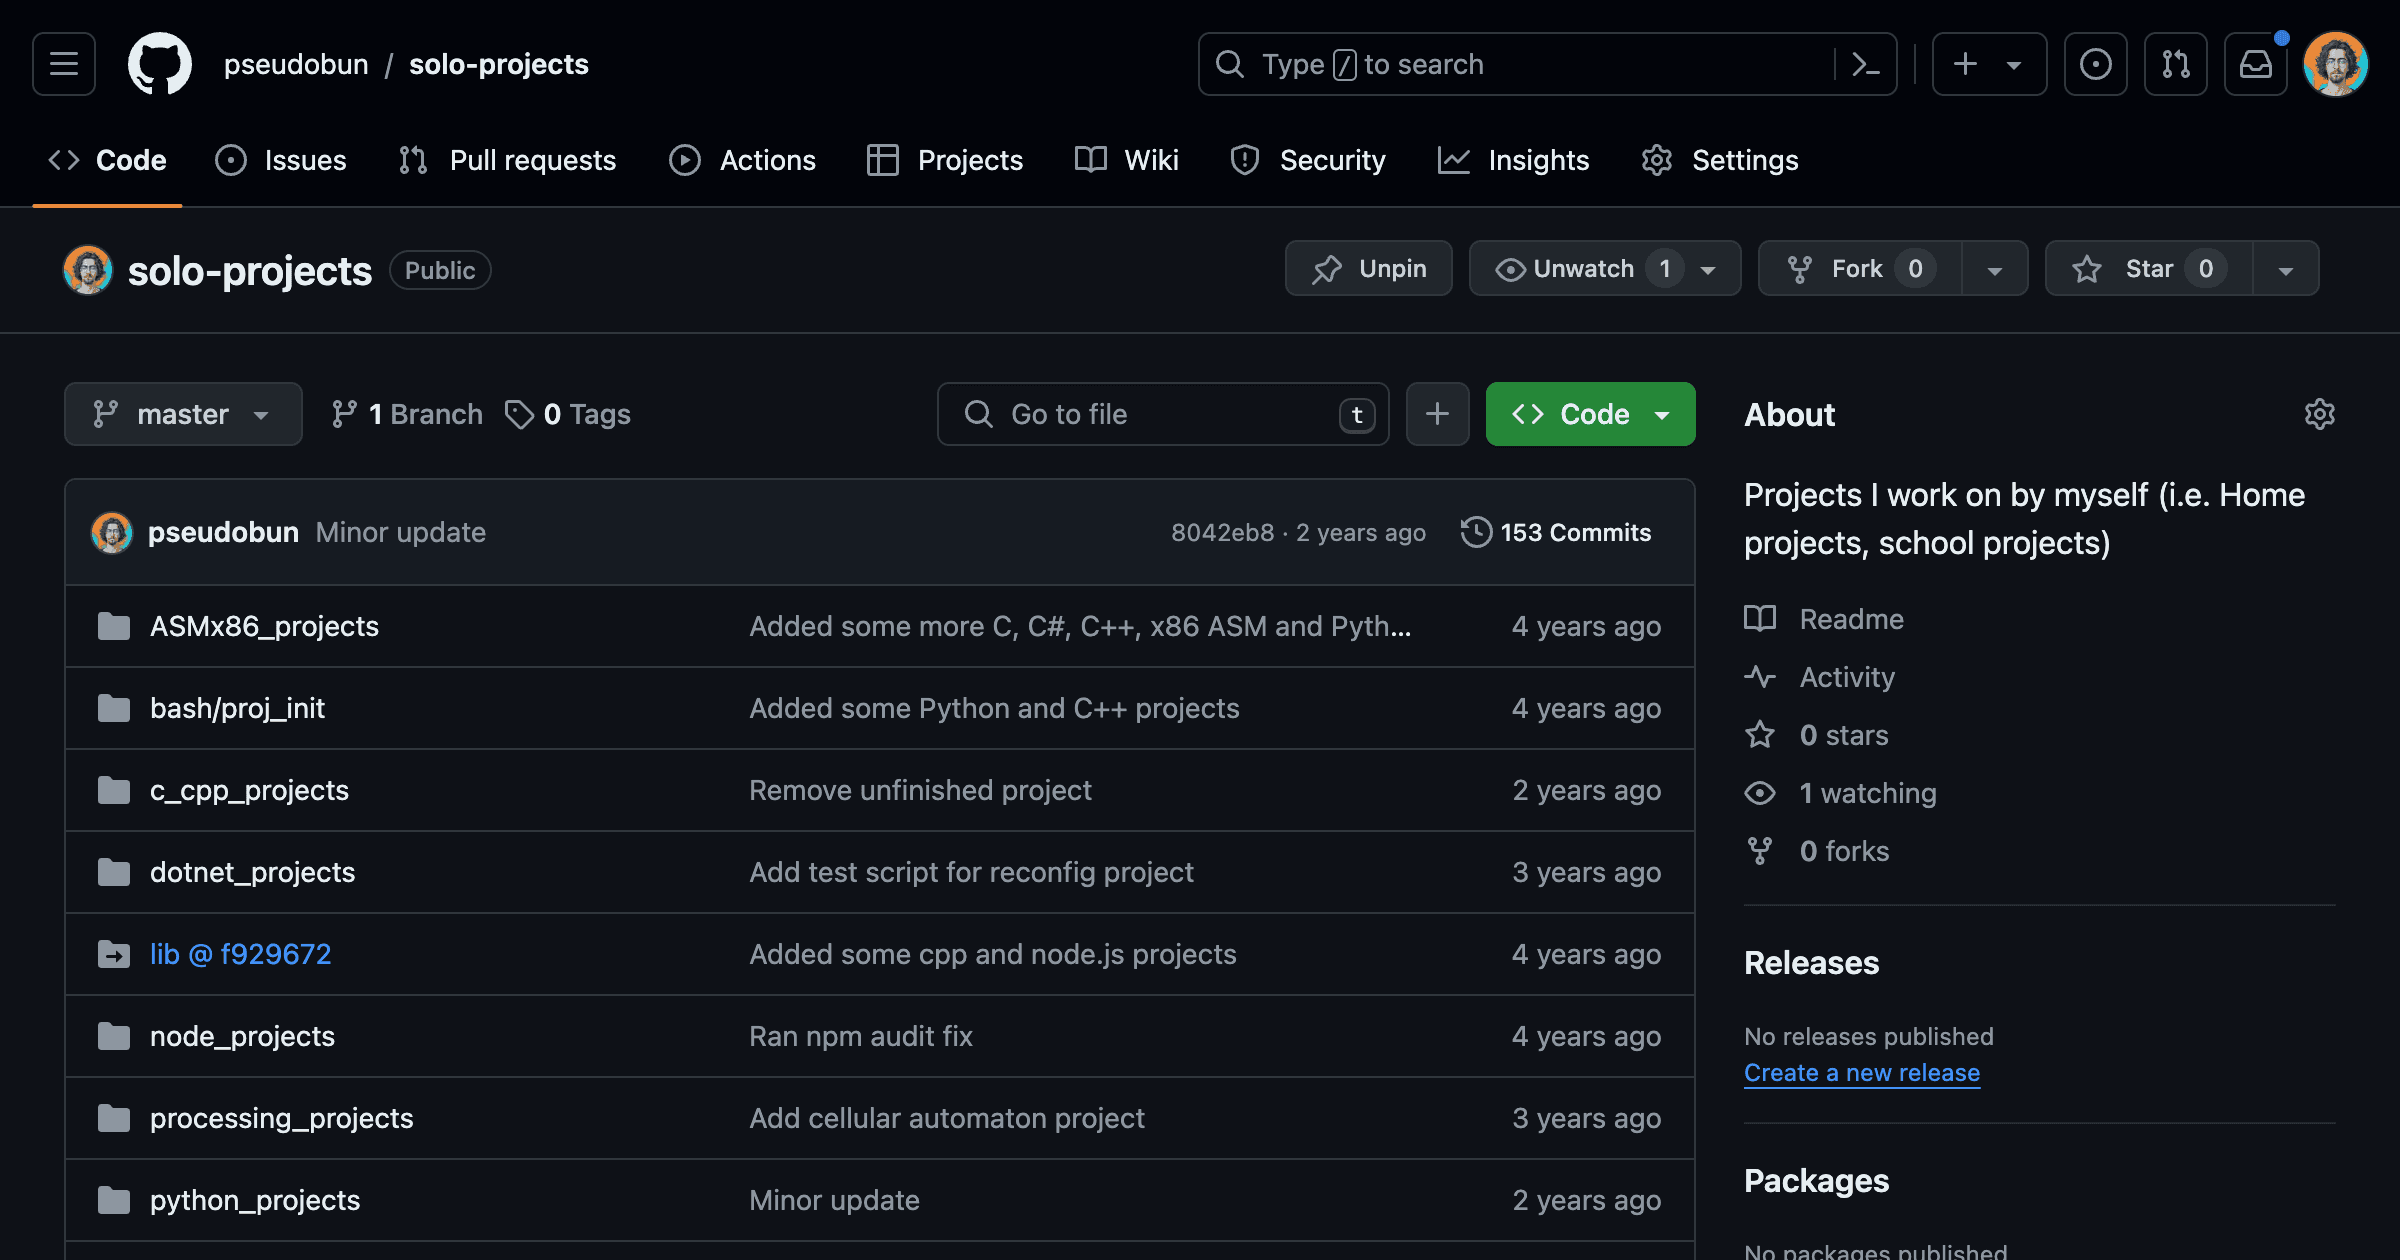The image size is (2400, 1260).
Task: Click the profile avatar
Action: [2336, 63]
